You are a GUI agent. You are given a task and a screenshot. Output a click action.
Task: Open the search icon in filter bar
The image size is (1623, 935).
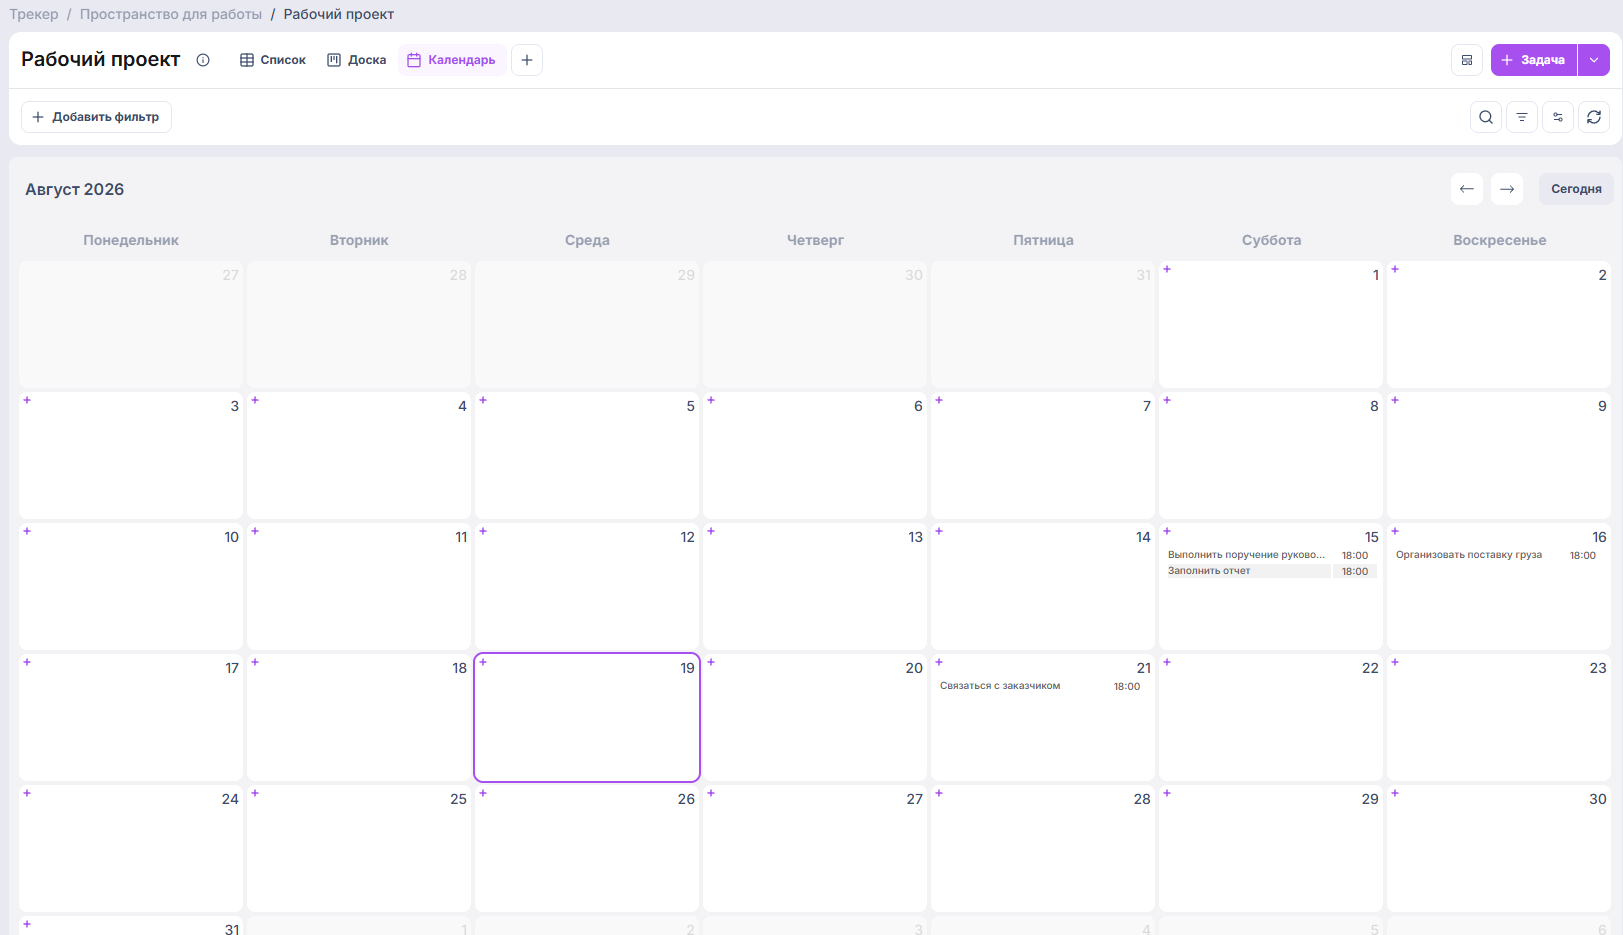point(1486,117)
